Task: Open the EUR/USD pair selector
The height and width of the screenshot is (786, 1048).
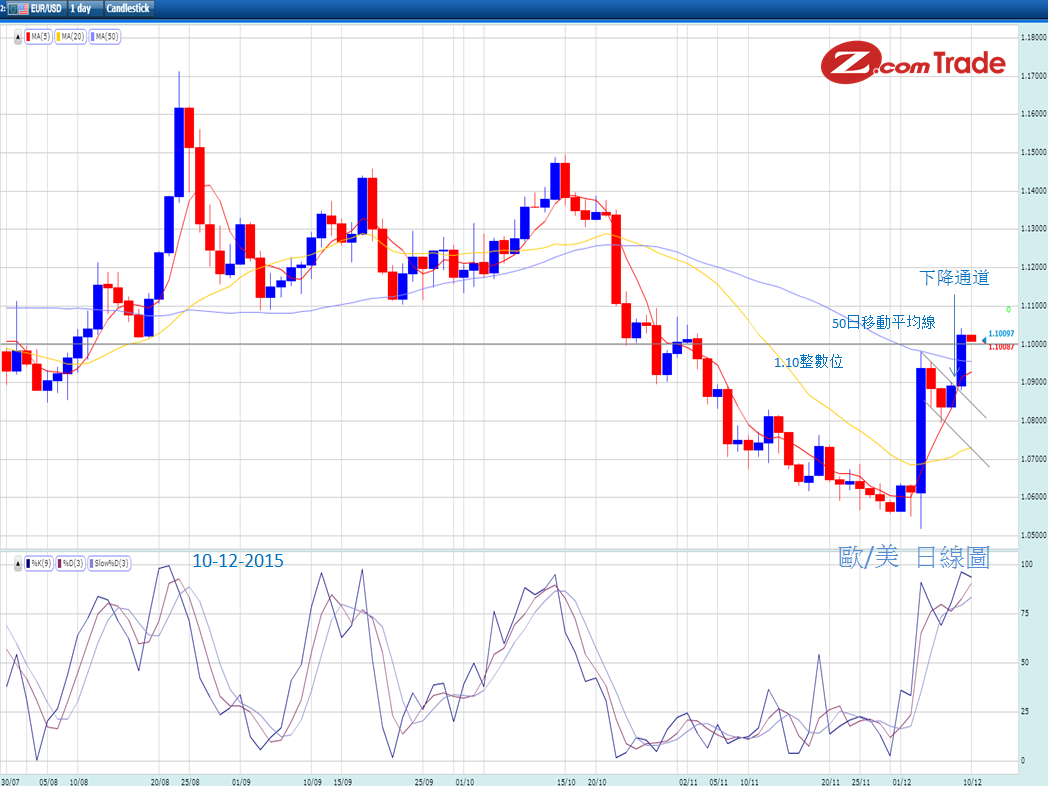Action: [x=46, y=8]
